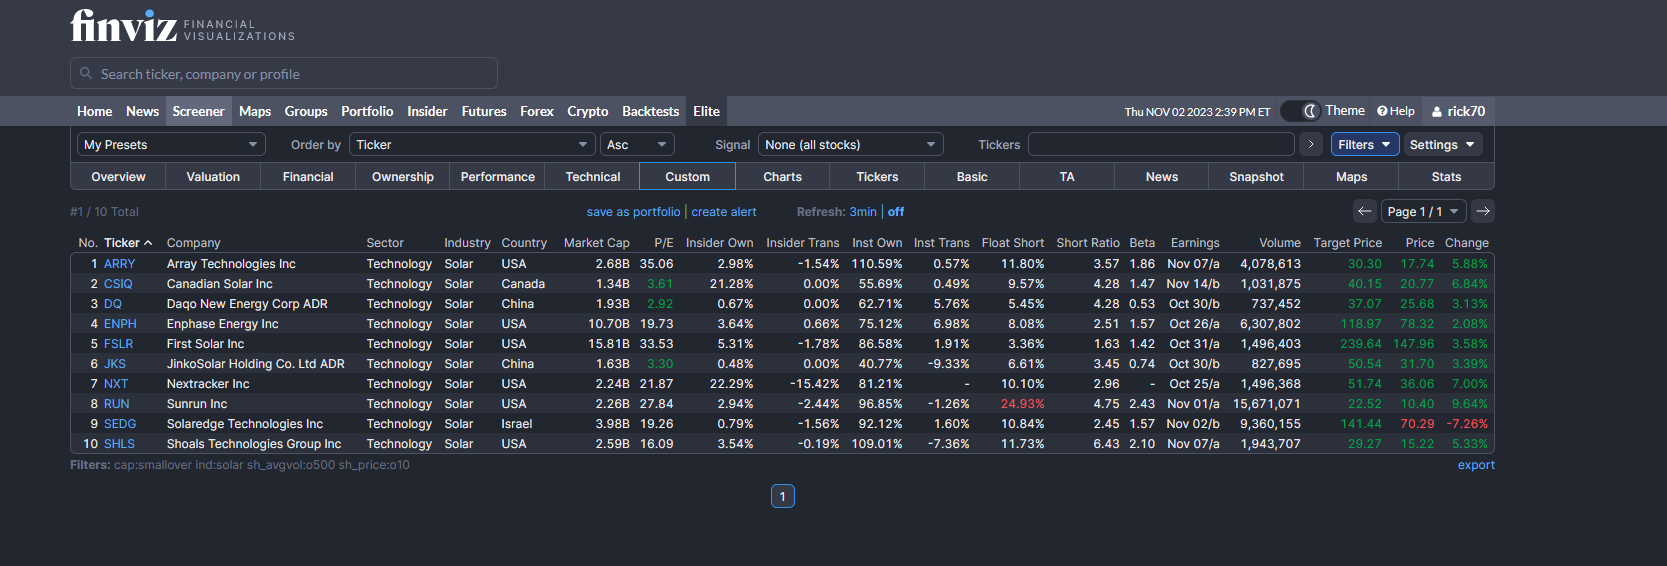Viewport: 1667px width, 566px height.
Task: Click the export link
Action: coord(1476,465)
